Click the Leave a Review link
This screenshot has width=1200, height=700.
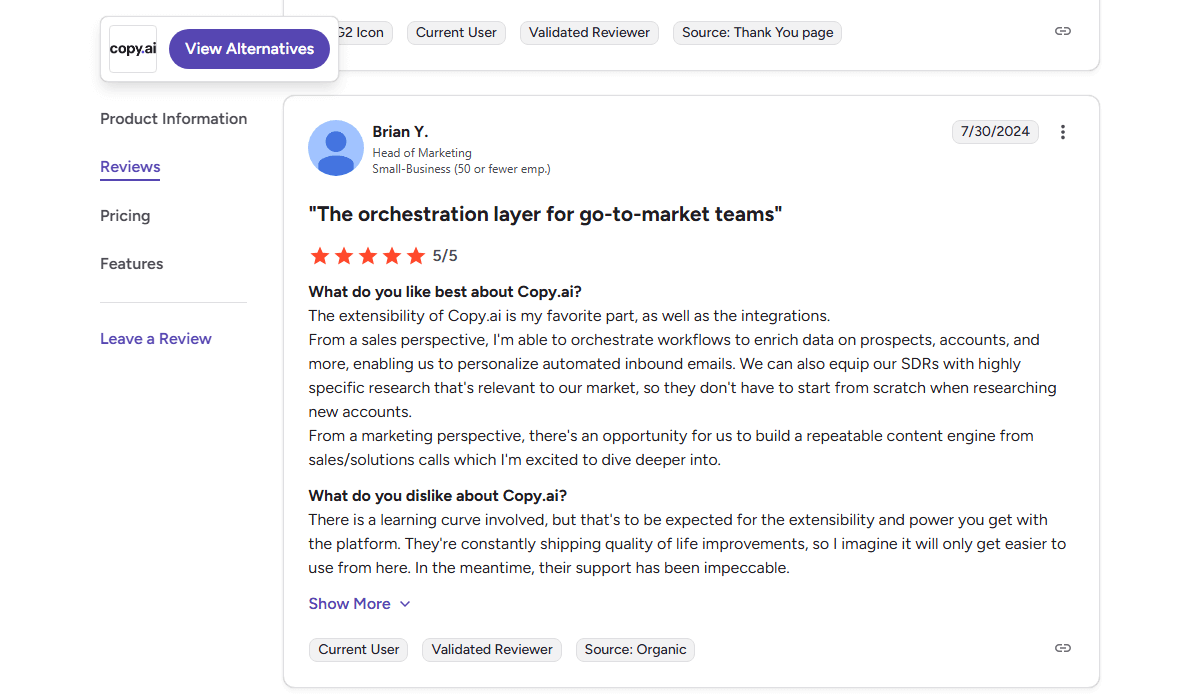tap(156, 339)
